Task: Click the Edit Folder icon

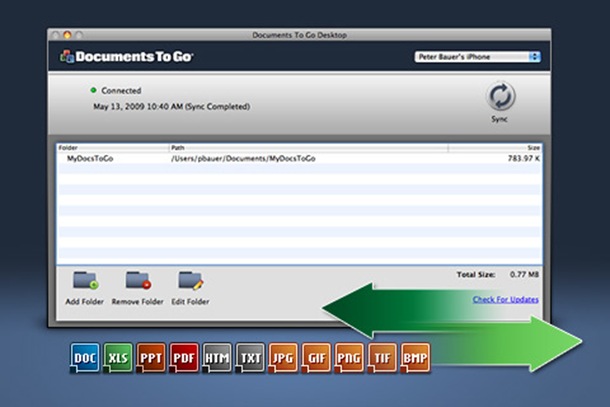Action: [x=191, y=280]
